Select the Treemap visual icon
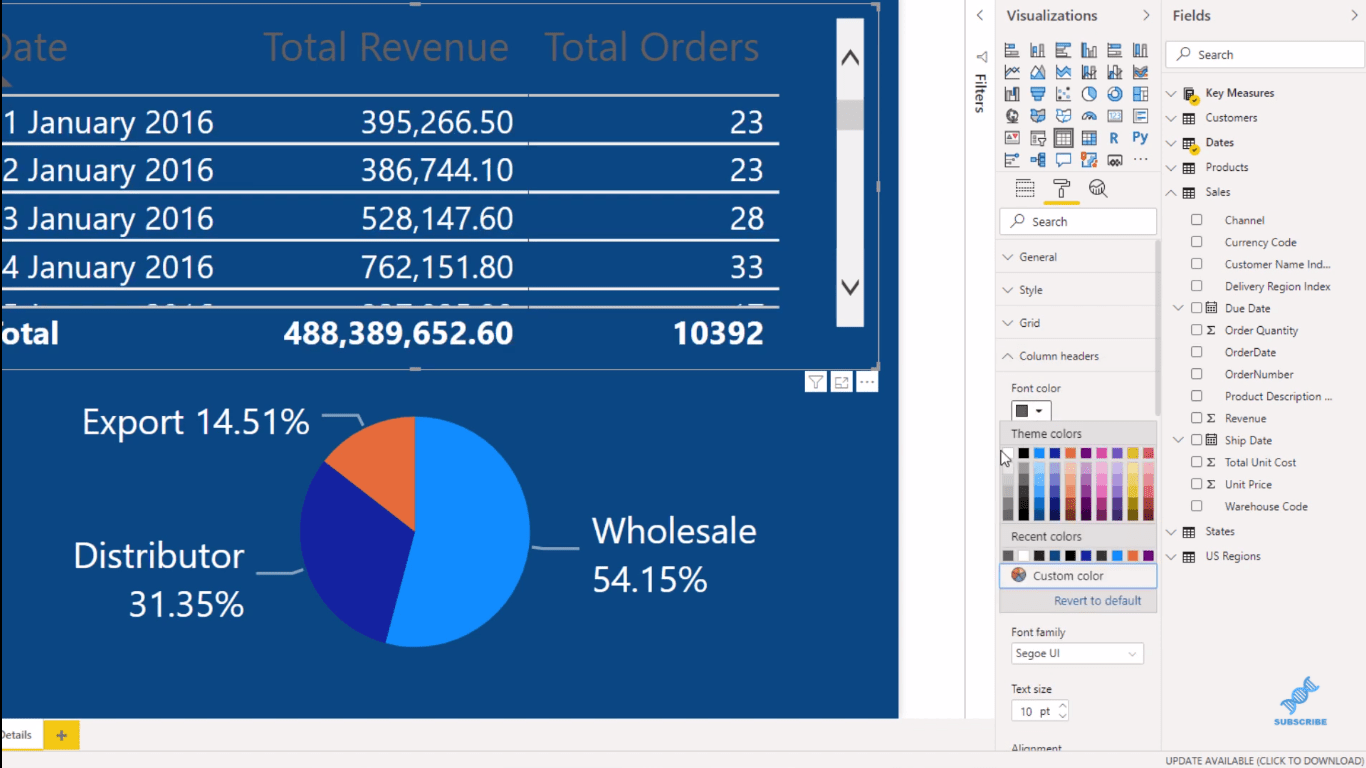Image resolution: width=1366 pixels, height=768 pixels. tap(1140, 94)
